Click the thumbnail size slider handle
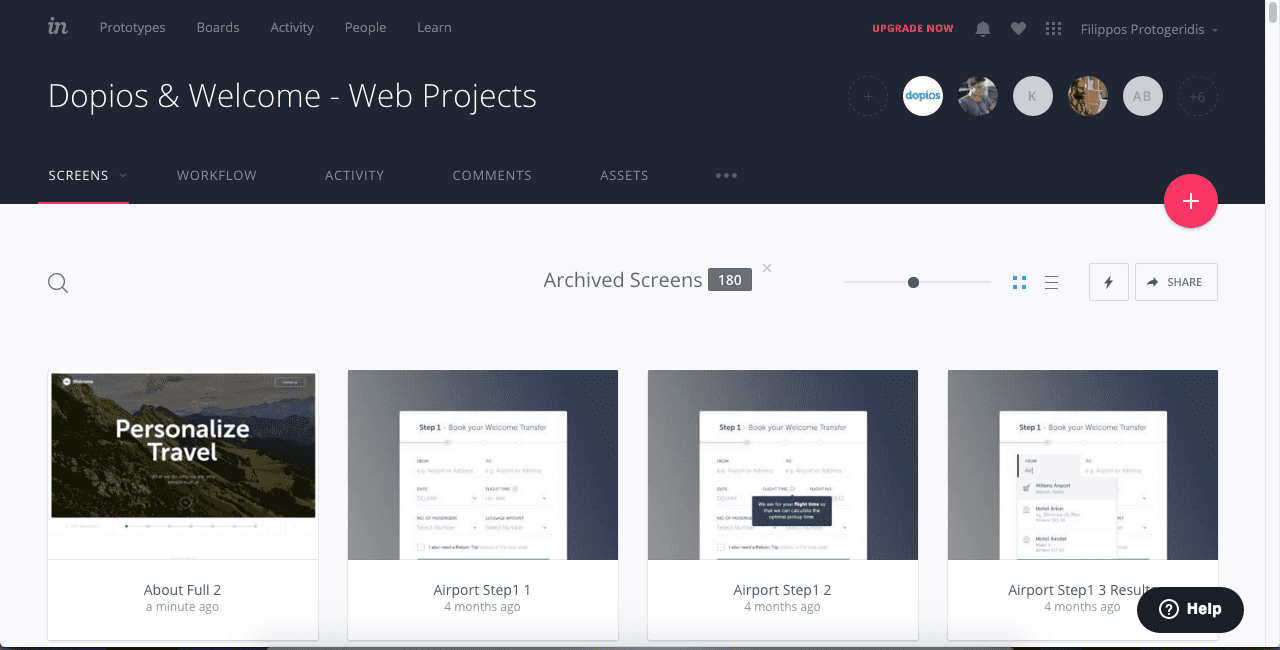This screenshot has width=1280, height=650. [913, 283]
